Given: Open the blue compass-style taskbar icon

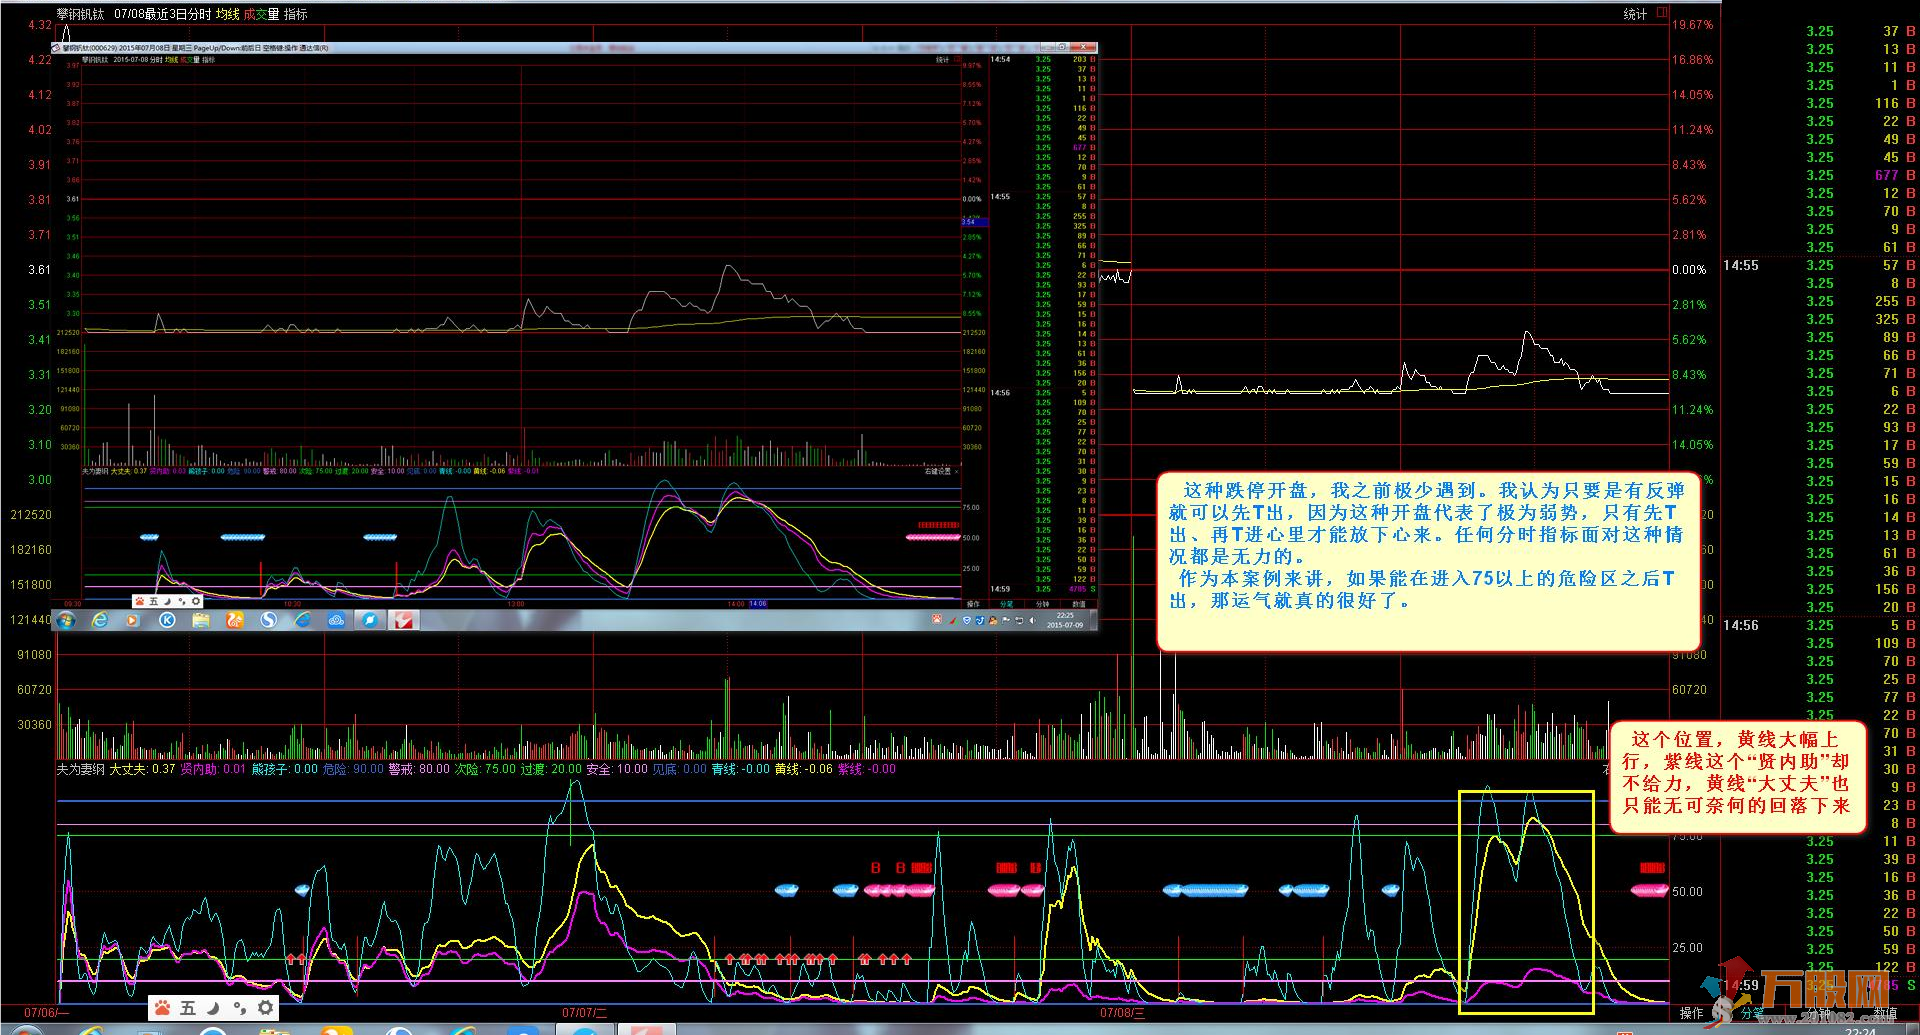Looking at the screenshot, I should (370, 620).
